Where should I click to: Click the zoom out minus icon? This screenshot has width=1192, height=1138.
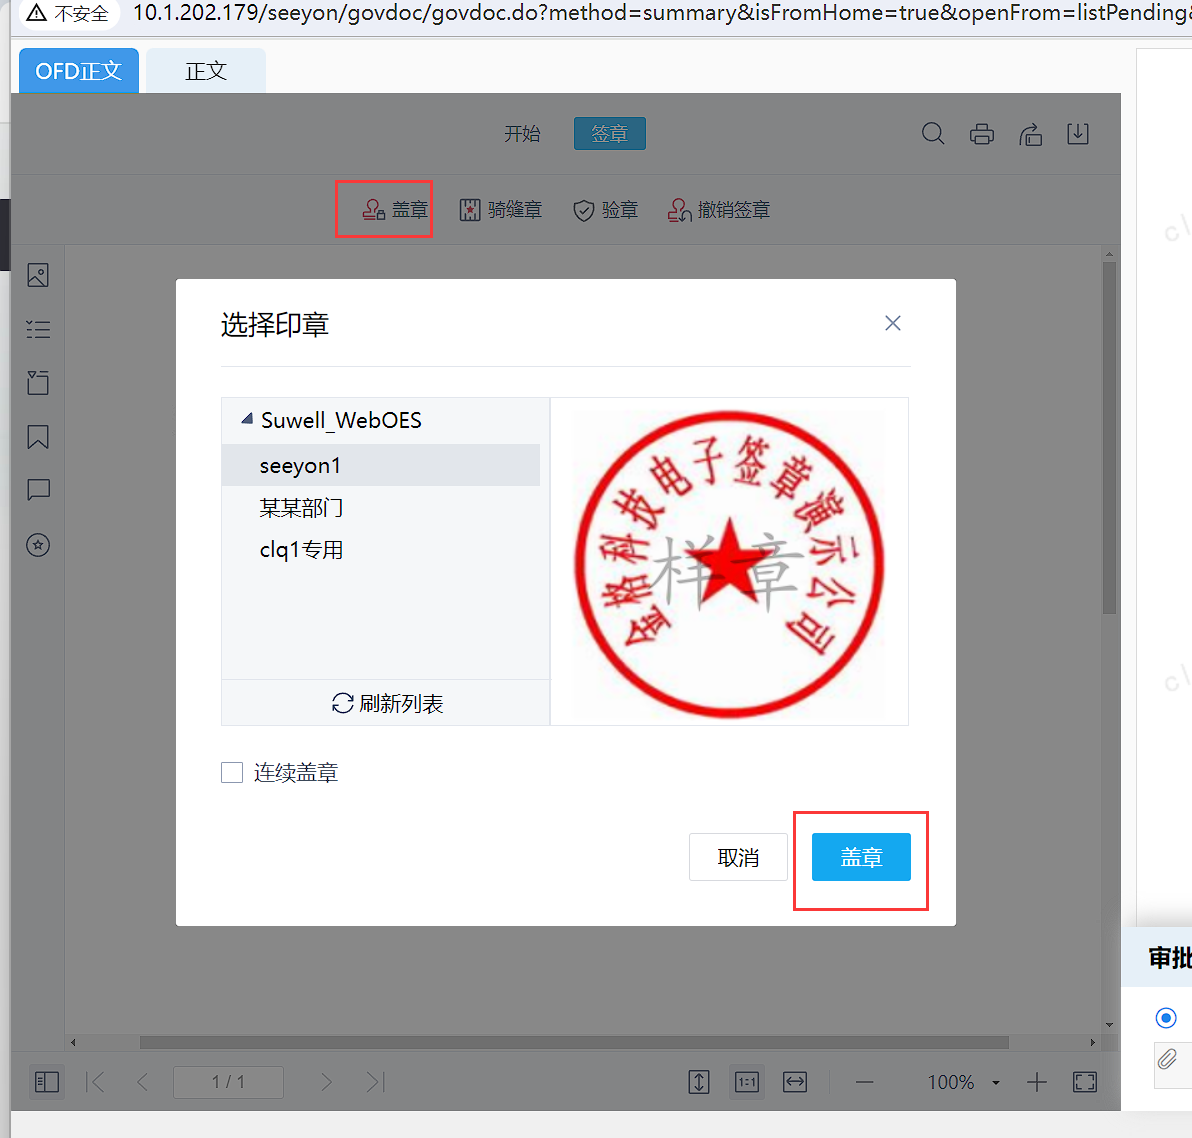[864, 1082]
